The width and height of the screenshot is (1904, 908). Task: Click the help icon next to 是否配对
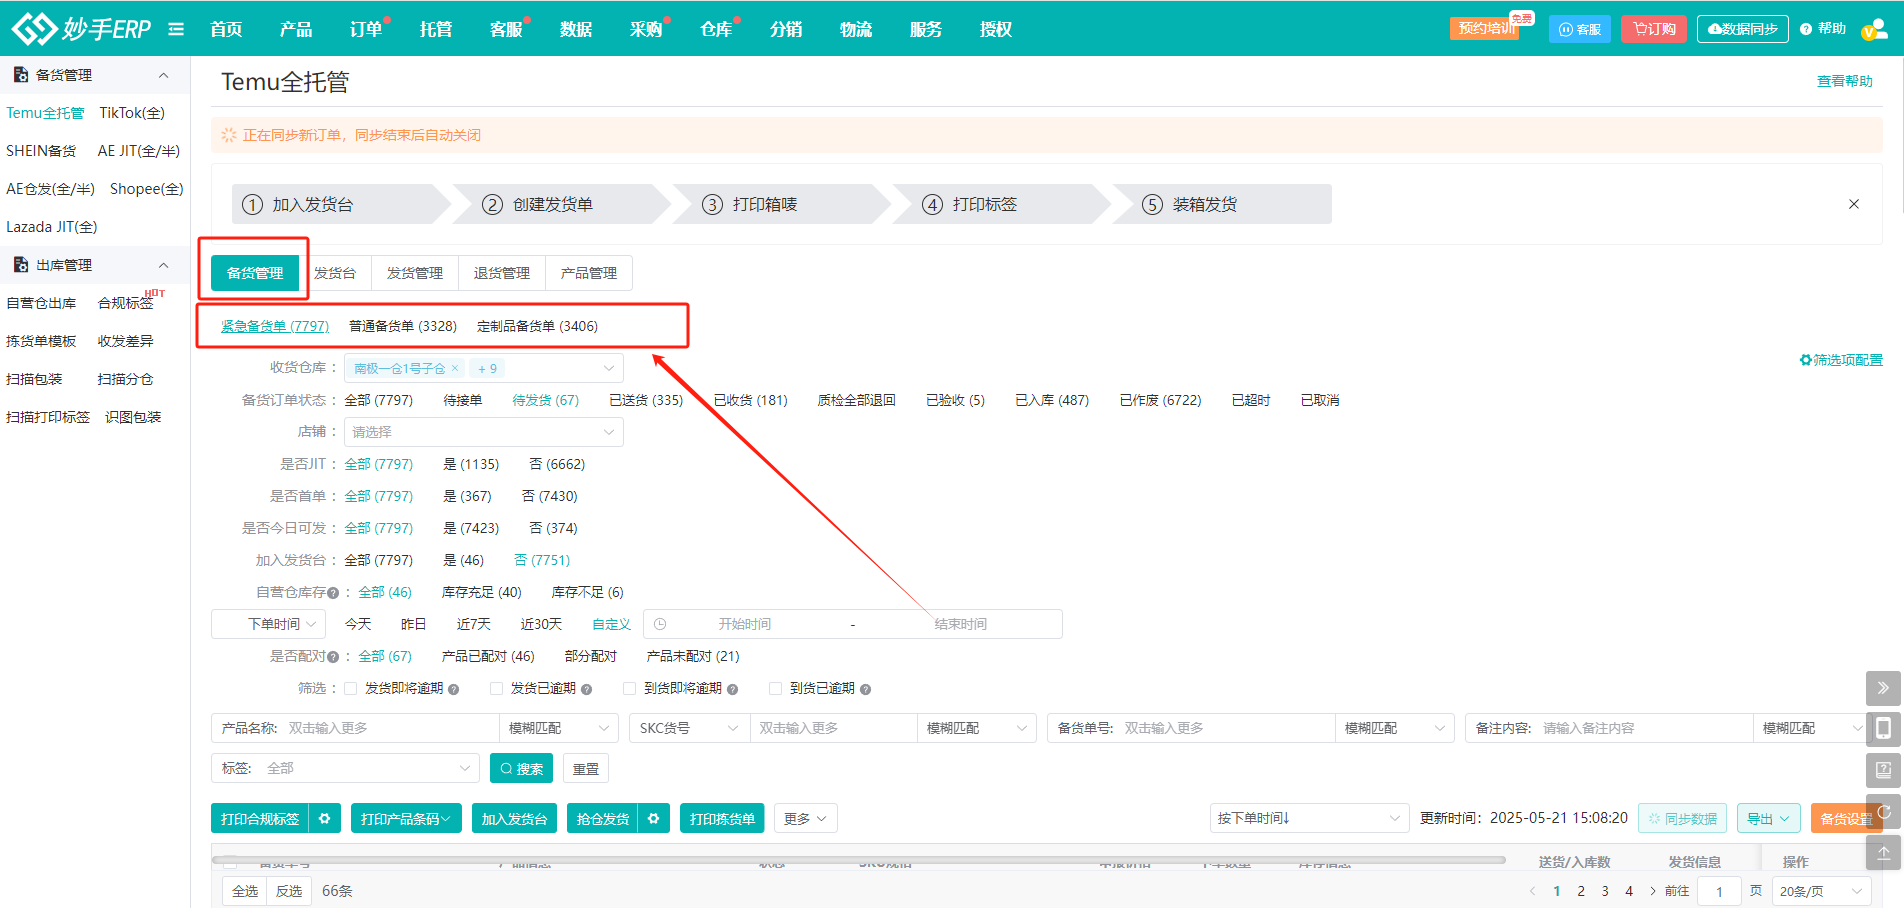click(x=333, y=657)
